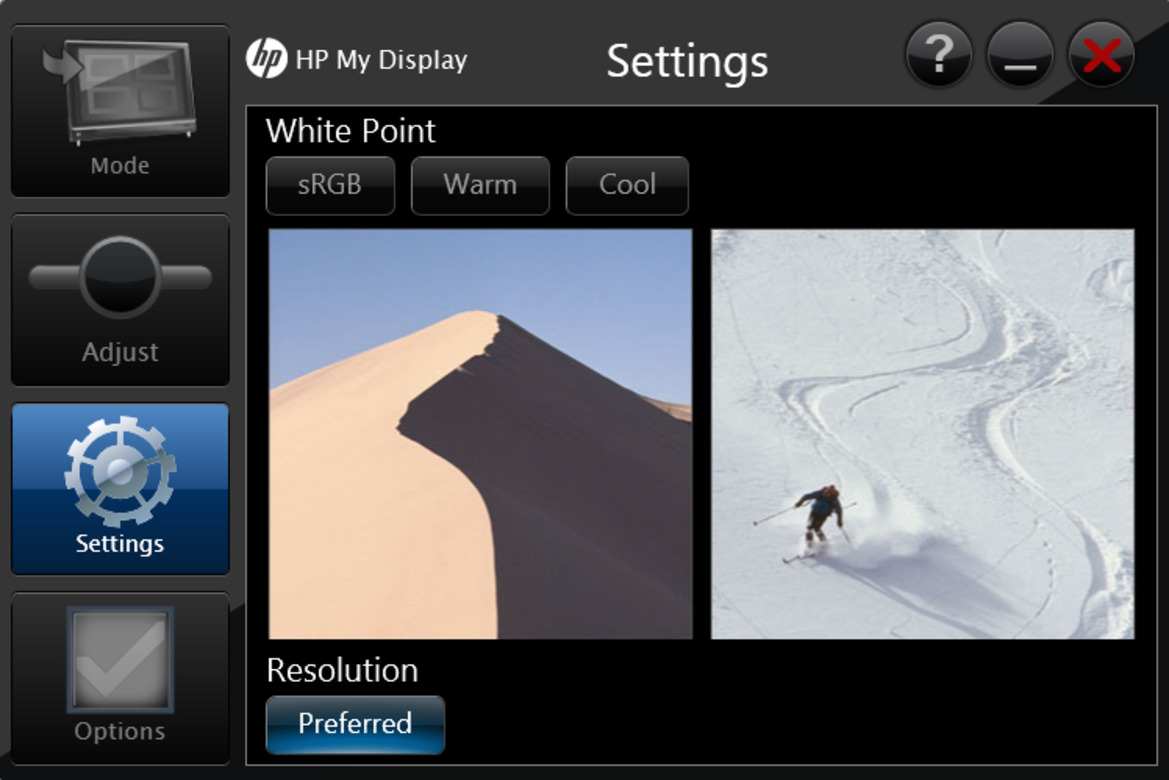Close the window with red X
Screen dimensions: 1169x780
1101,55
